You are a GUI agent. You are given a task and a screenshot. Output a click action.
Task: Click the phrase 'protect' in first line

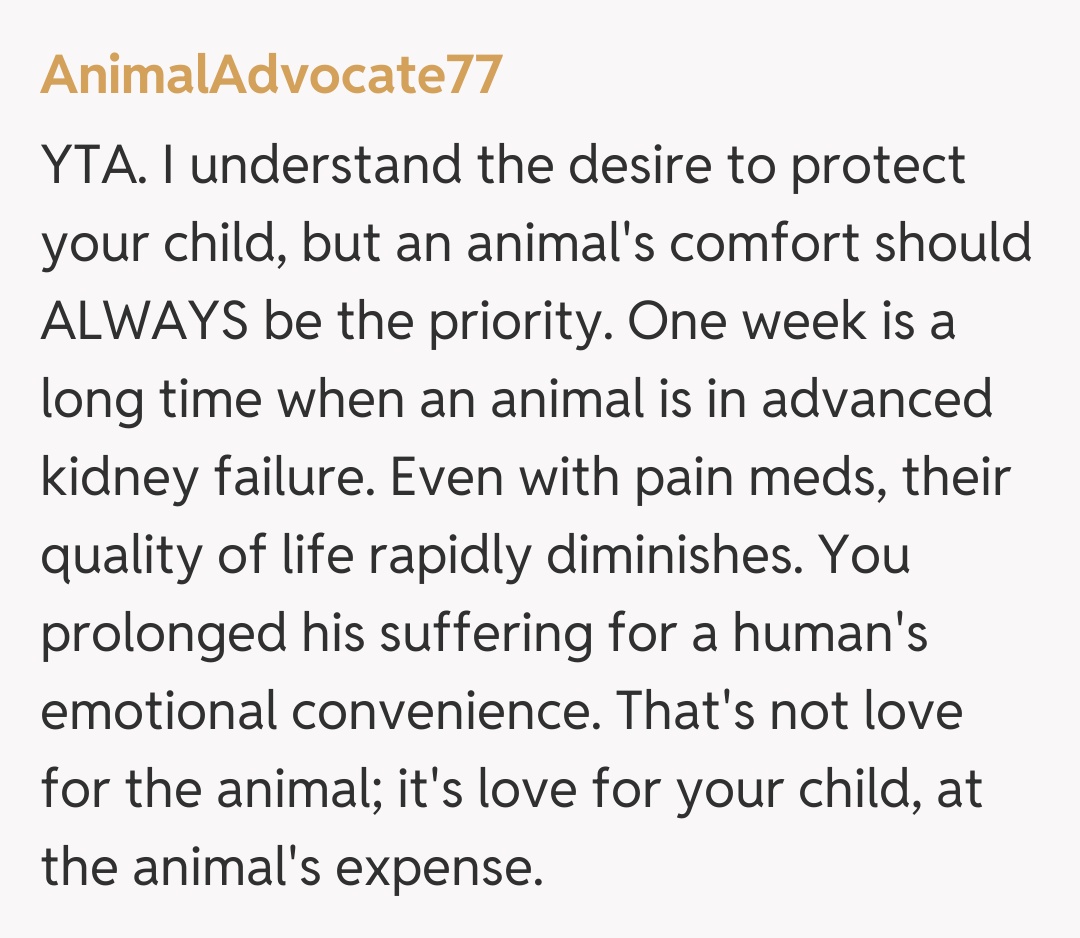pyautogui.click(x=878, y=166)
